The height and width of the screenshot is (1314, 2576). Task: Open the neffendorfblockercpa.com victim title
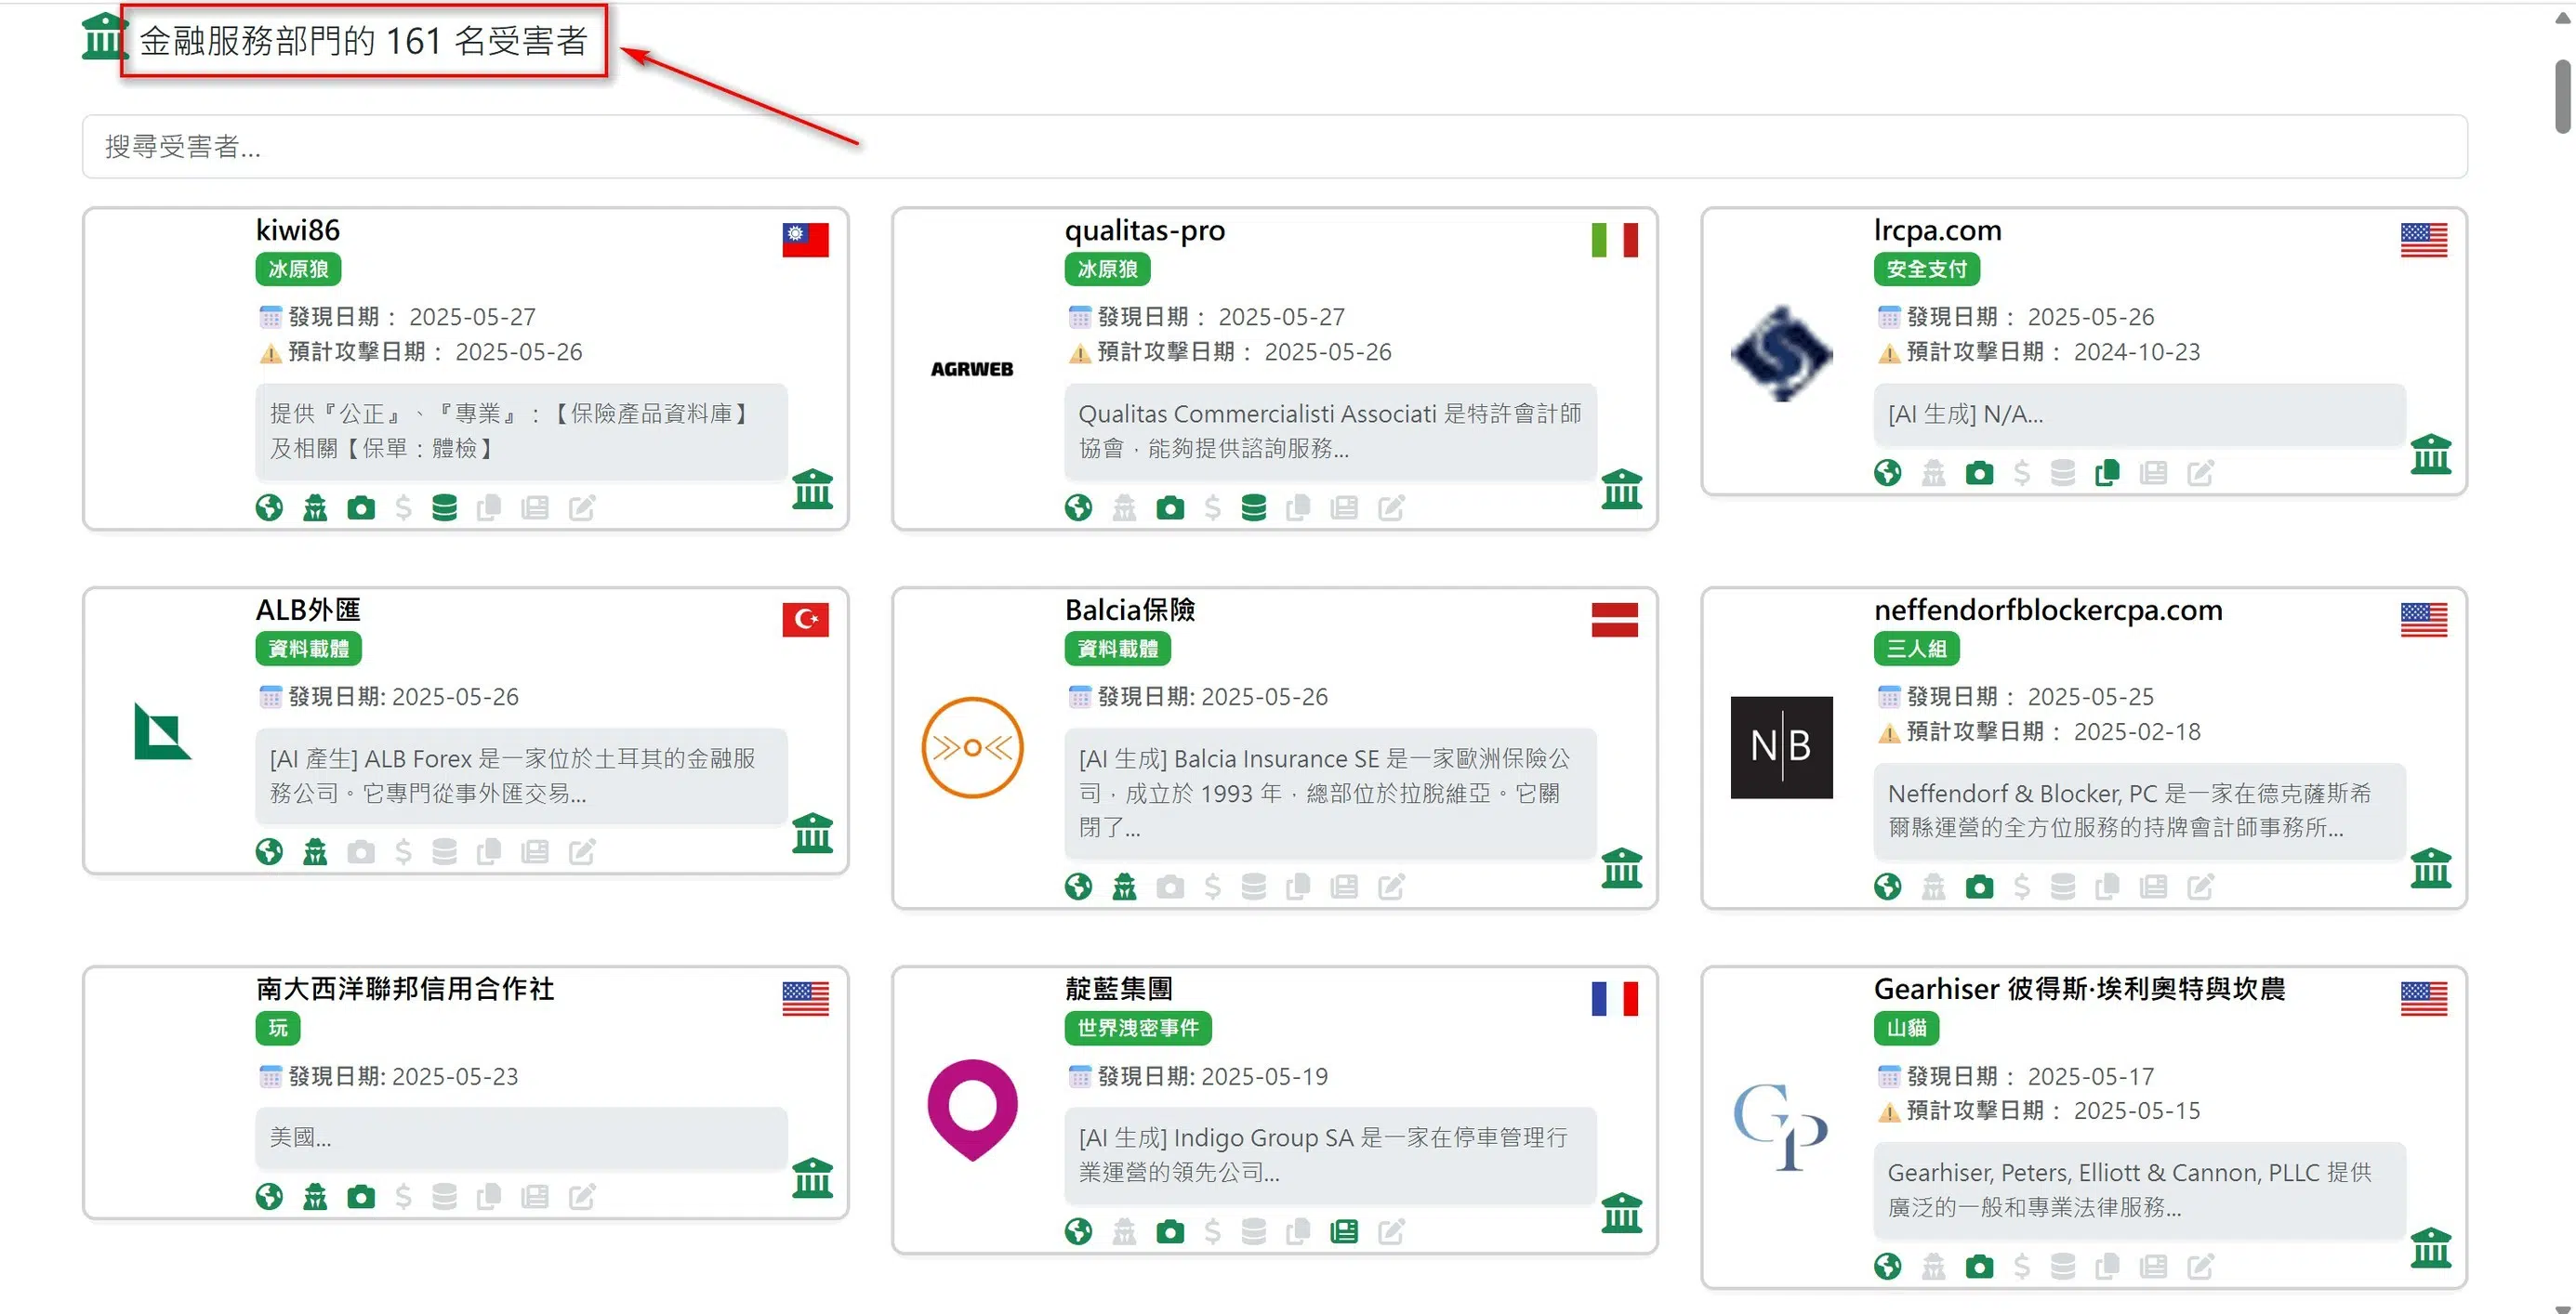[x=2047, y=610]
